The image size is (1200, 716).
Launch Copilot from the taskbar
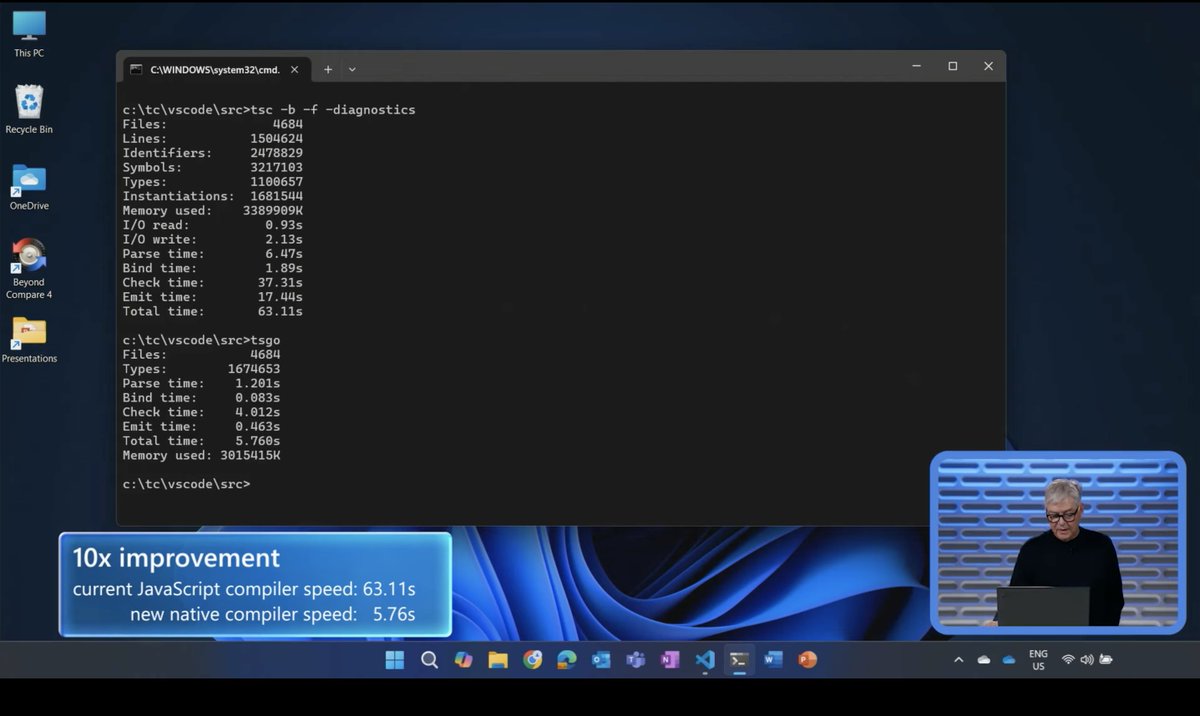tap(463, 660)
